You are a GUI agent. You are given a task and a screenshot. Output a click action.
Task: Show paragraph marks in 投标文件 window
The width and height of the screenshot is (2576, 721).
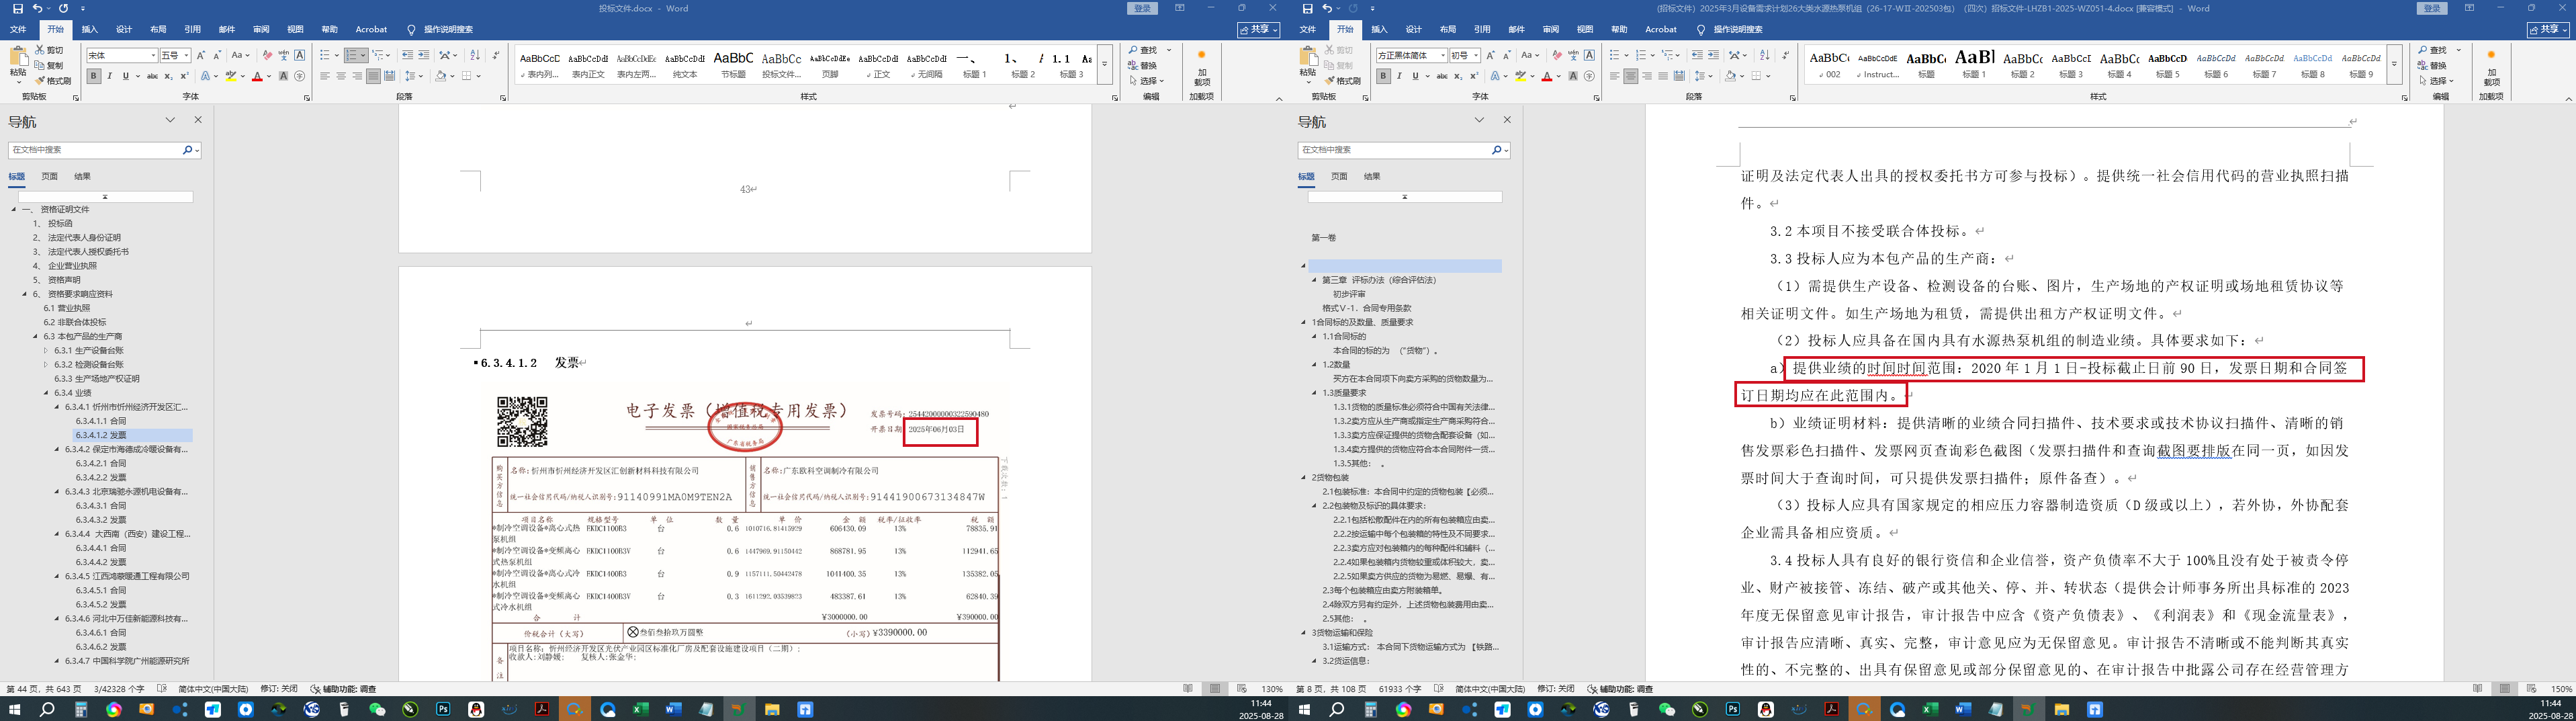click(496, 55)
